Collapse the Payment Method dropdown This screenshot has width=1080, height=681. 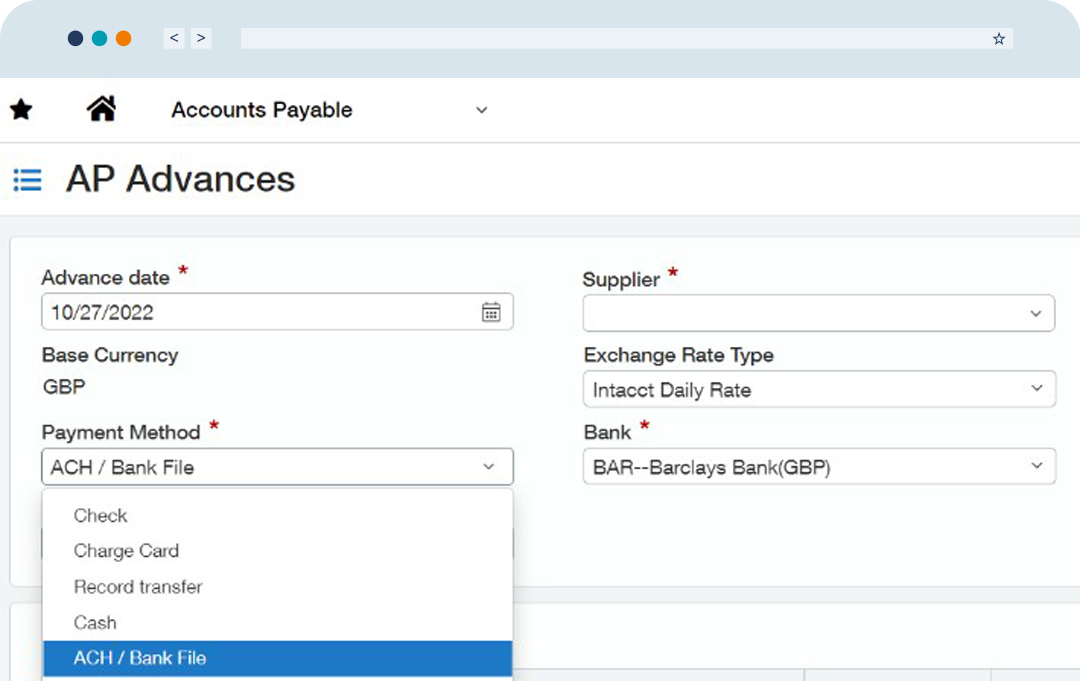point(488,467)
